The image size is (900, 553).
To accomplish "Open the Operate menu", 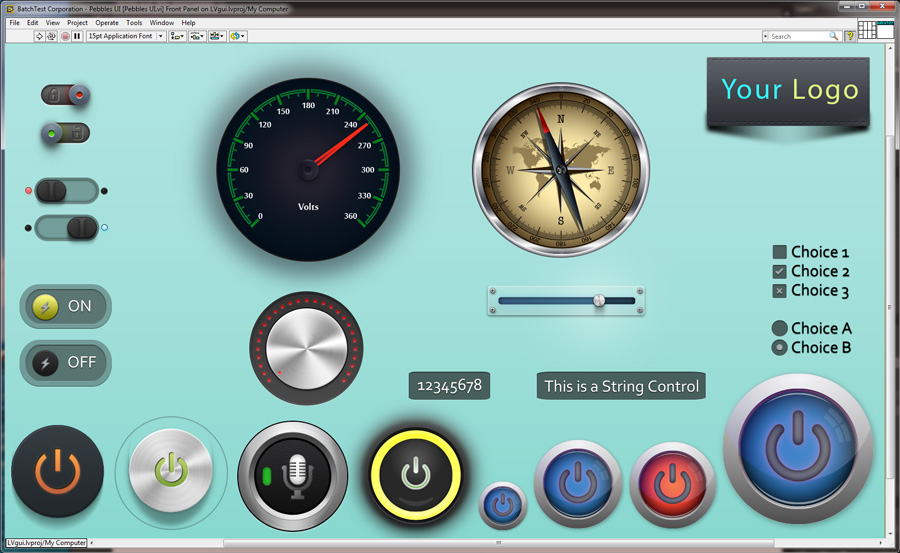I will [107, 23].
